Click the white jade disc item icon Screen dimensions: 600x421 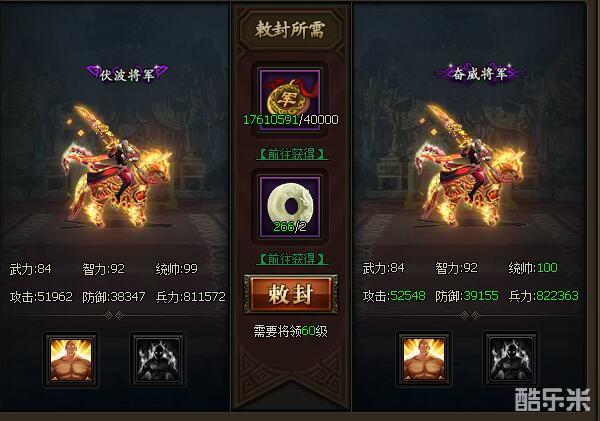pyautogui.click(x=290, y=207)
